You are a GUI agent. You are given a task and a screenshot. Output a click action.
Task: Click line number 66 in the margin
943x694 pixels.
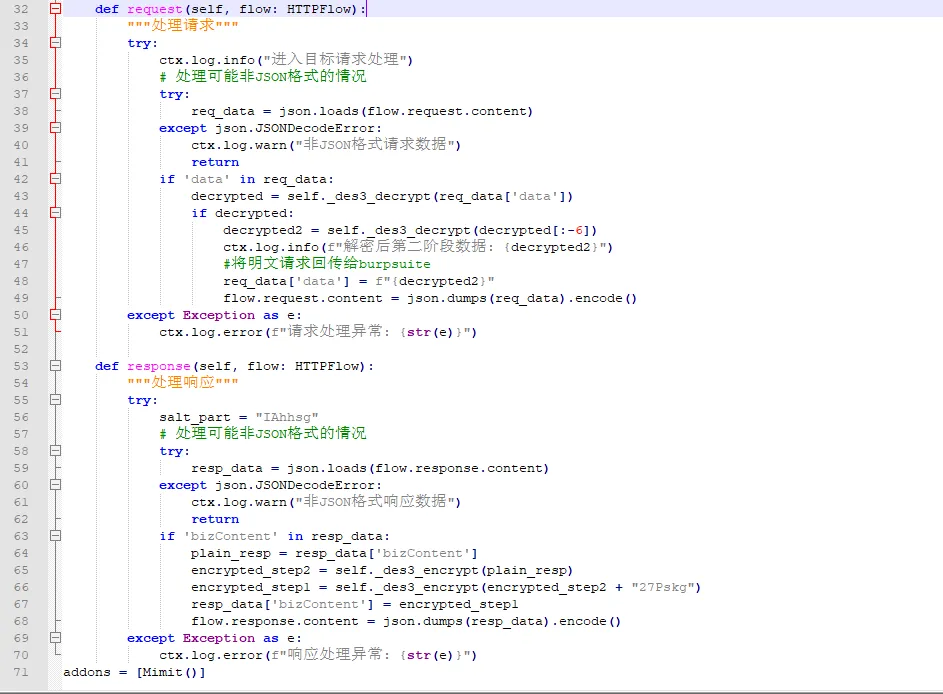coord(21,587)
